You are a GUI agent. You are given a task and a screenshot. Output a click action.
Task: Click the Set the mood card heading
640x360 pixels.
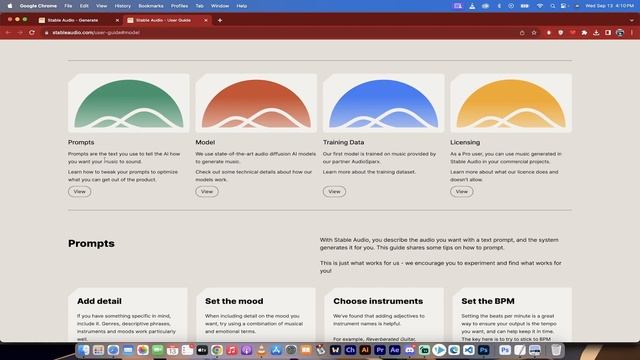click(x=234, y=301)
